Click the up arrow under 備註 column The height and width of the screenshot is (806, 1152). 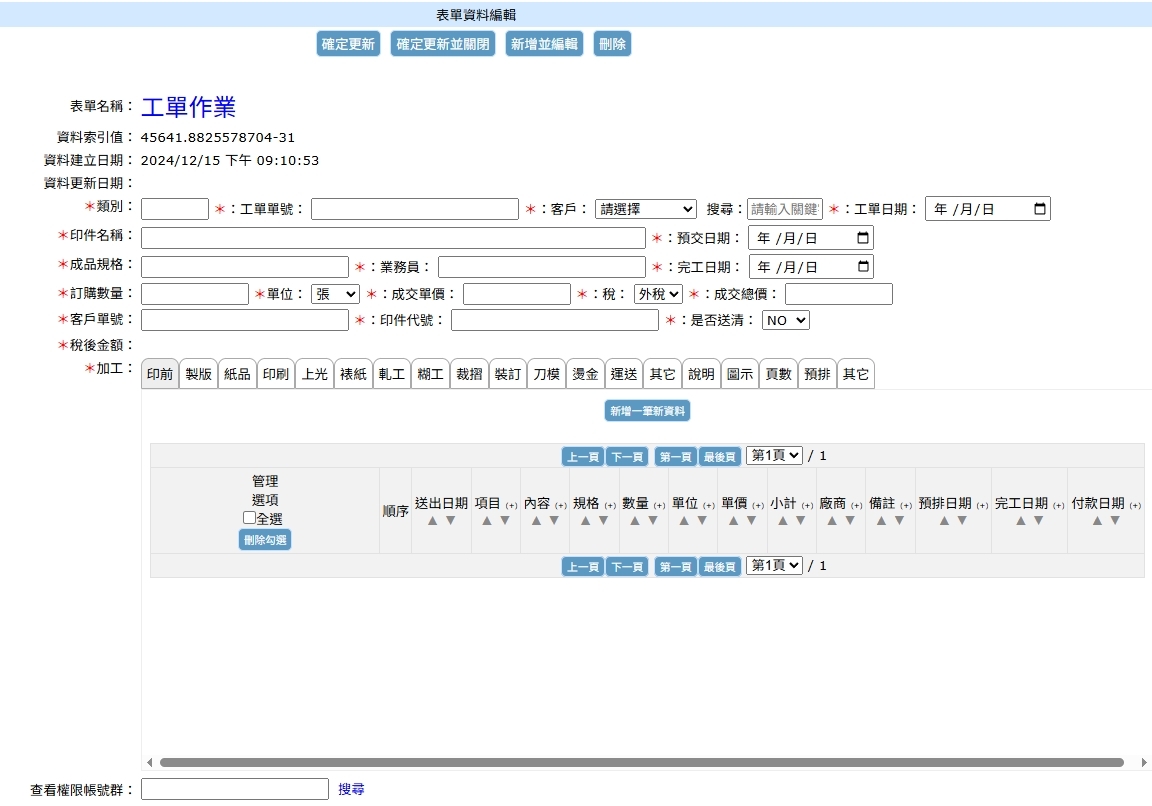point(881,521)
